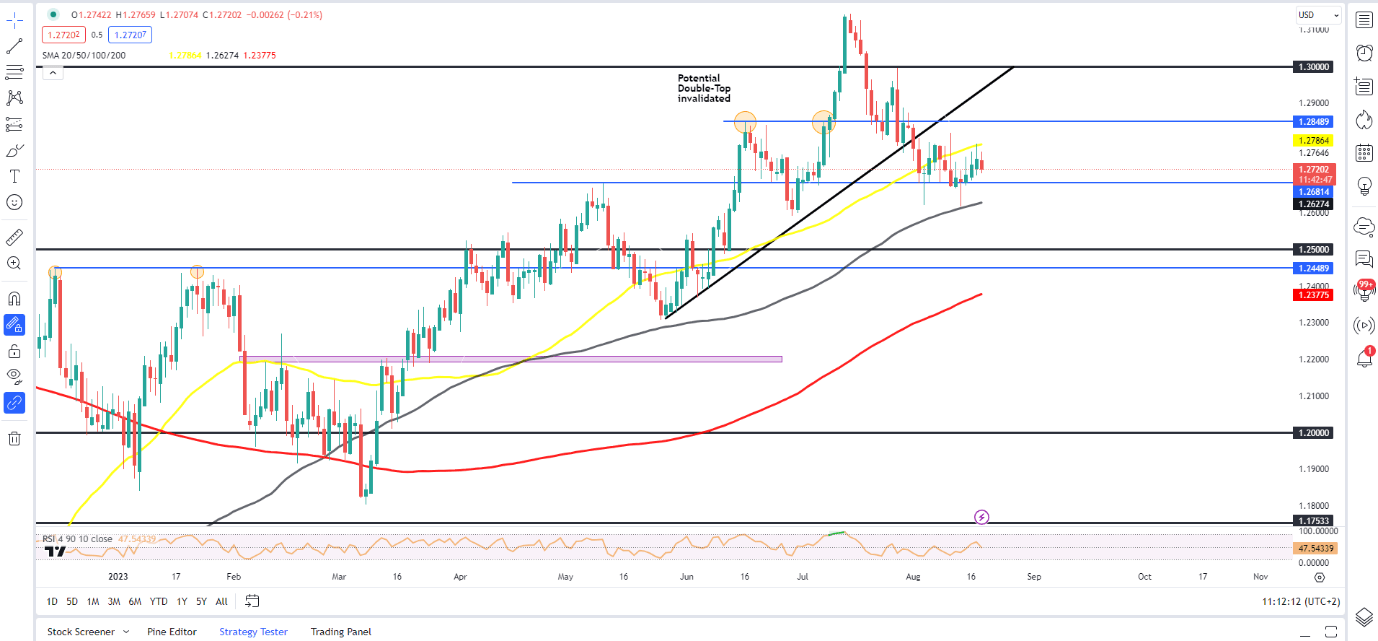
Task: Open the price scale settings gear
Action: pyautogui.click(x=1320, y=577)
